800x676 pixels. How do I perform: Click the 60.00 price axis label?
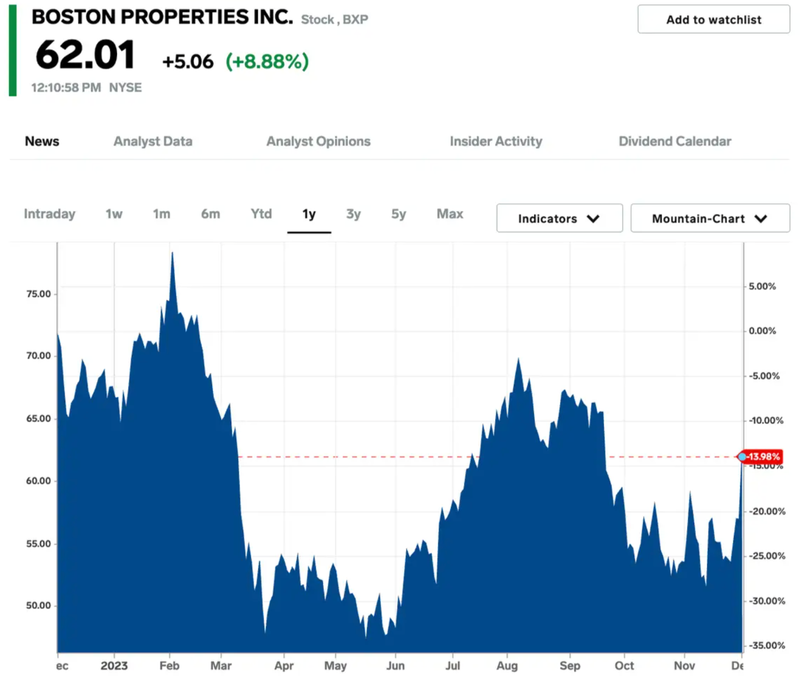point(39,481)
